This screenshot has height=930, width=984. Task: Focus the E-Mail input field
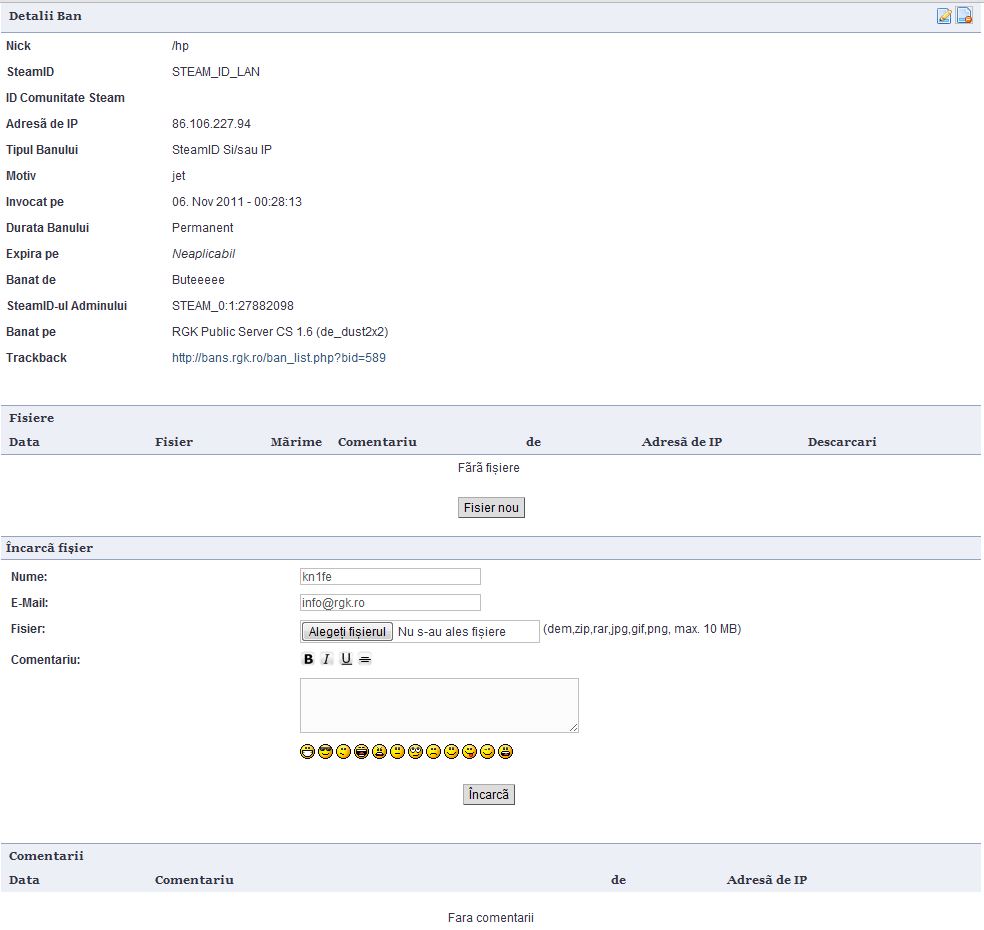click(390, 603)
